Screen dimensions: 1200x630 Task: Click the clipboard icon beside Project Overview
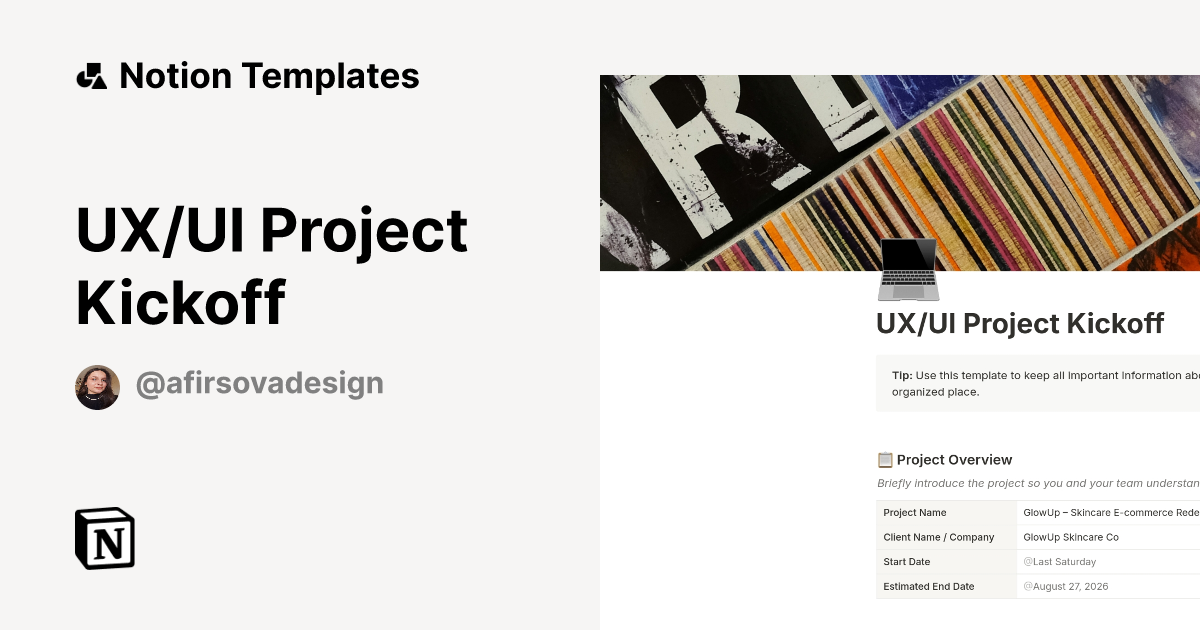point(884,459)
